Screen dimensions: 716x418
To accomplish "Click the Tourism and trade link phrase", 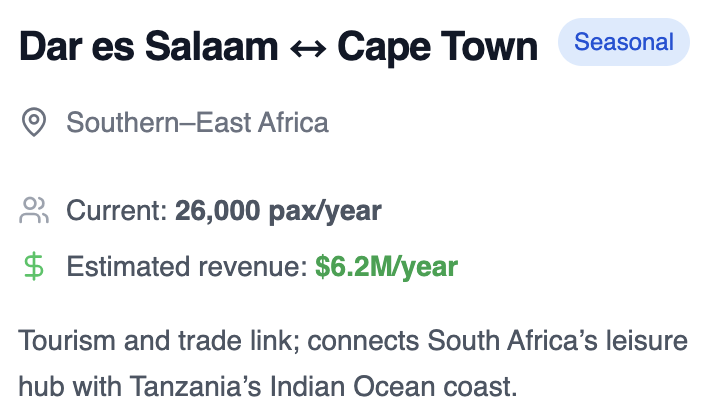I will [x=159, y=340].
